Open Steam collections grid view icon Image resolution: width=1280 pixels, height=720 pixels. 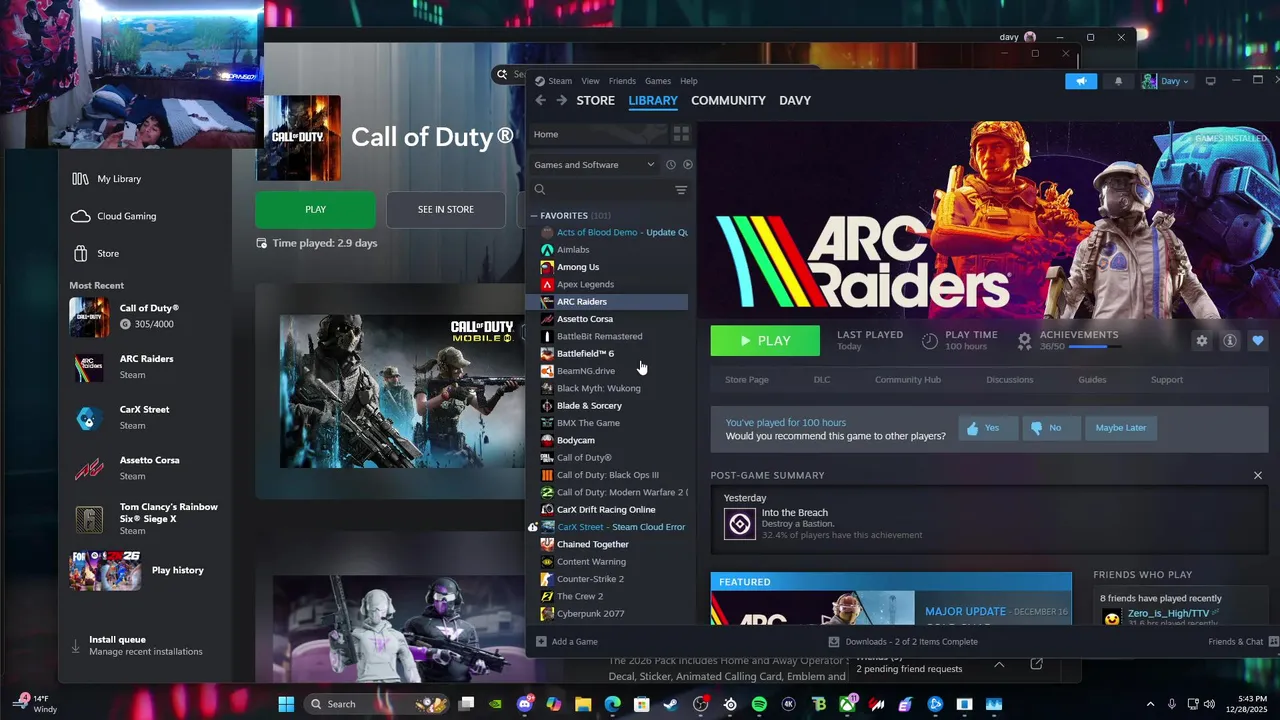click(681, 134)
